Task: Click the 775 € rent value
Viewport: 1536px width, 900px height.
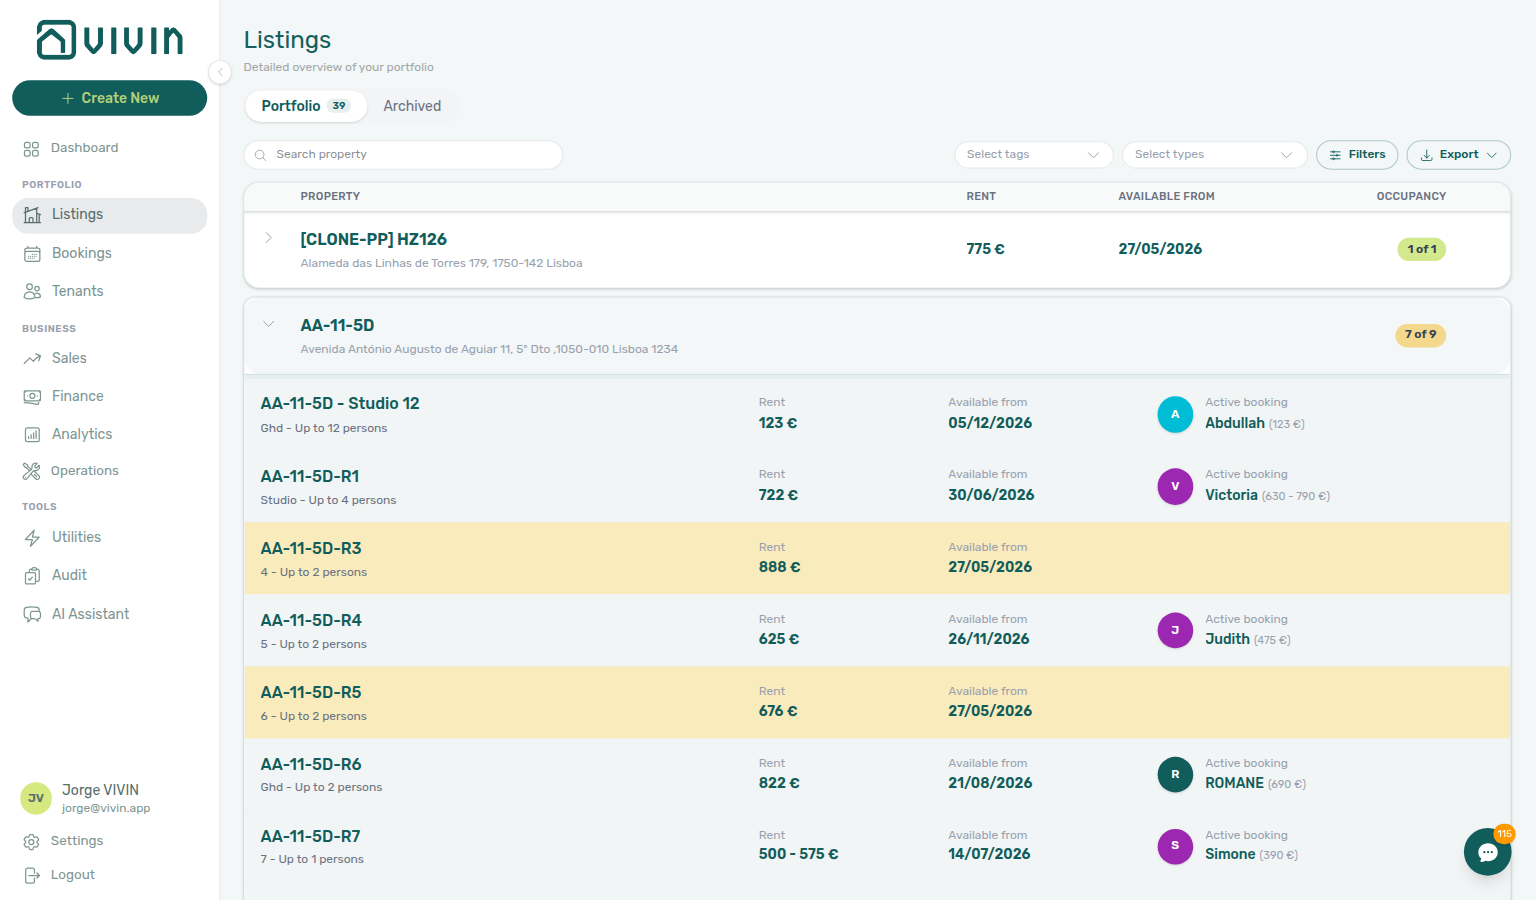Action: [x=985, y=249]
